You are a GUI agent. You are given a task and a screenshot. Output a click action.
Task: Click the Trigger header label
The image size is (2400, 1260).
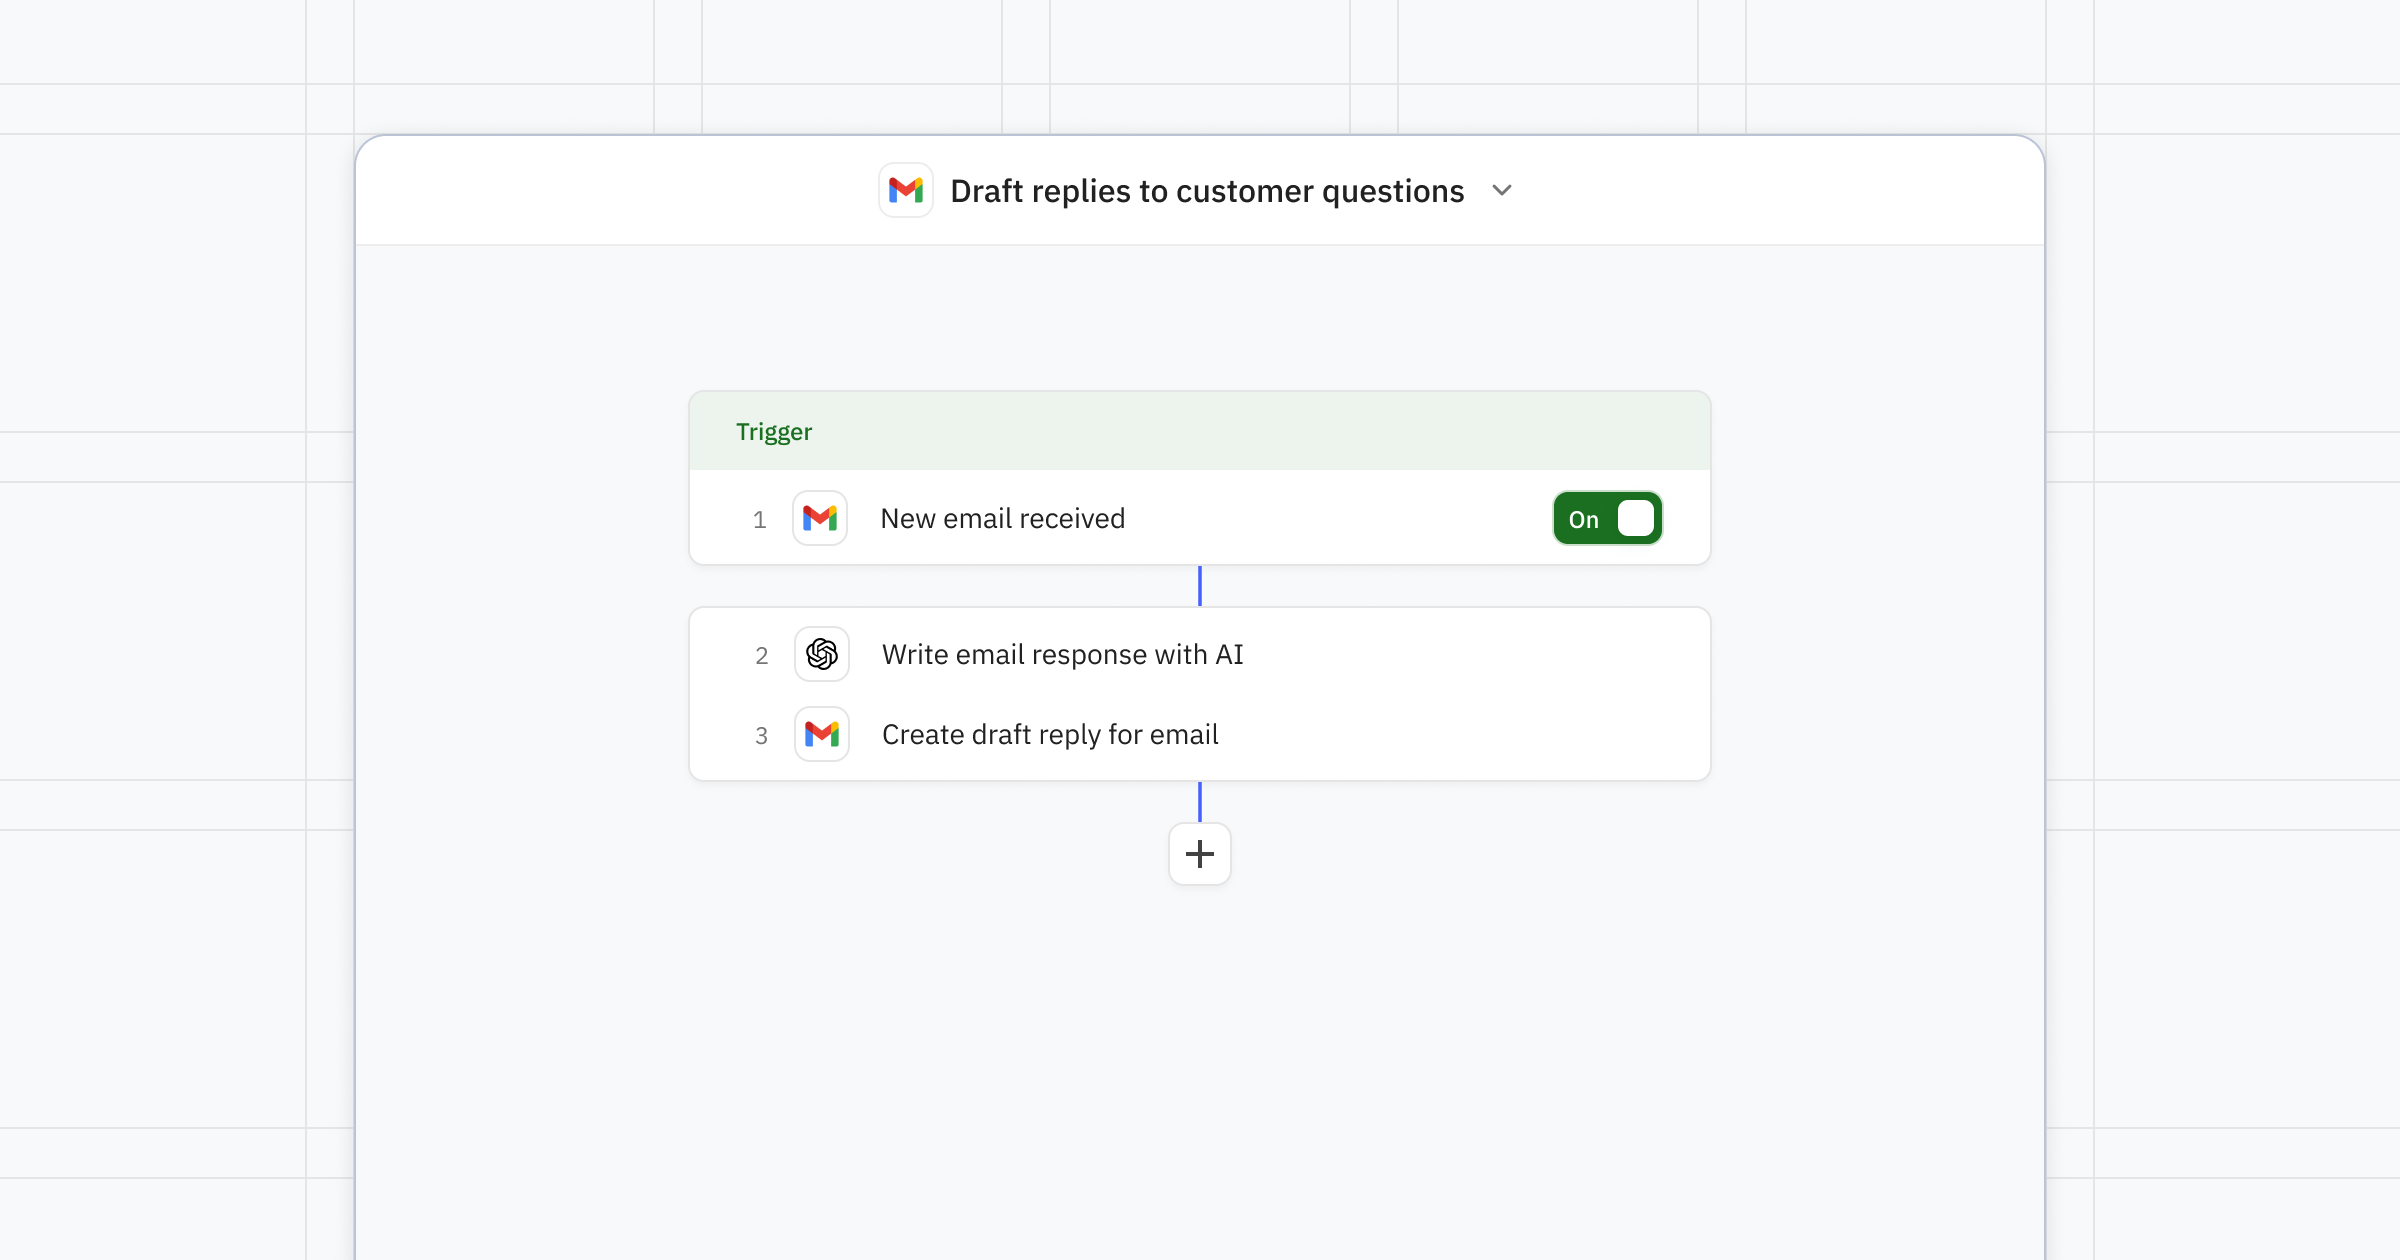click(x=774, y=432)
